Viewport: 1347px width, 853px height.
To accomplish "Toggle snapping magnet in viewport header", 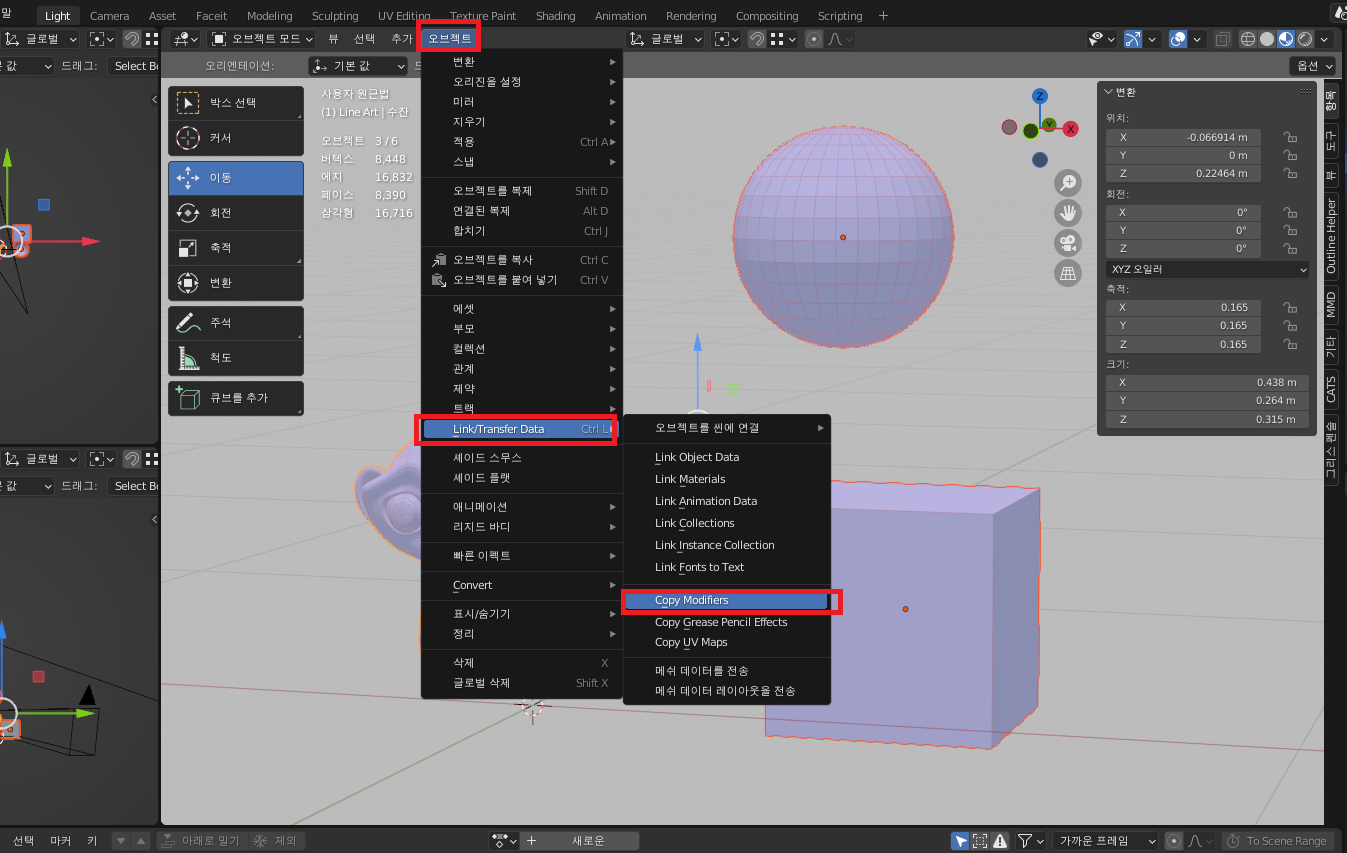I will (x=758, y=39).
